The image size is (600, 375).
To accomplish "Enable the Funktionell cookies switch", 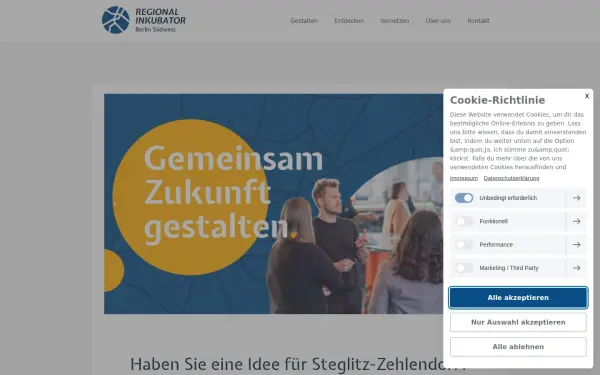I will [x=464, y=221].
